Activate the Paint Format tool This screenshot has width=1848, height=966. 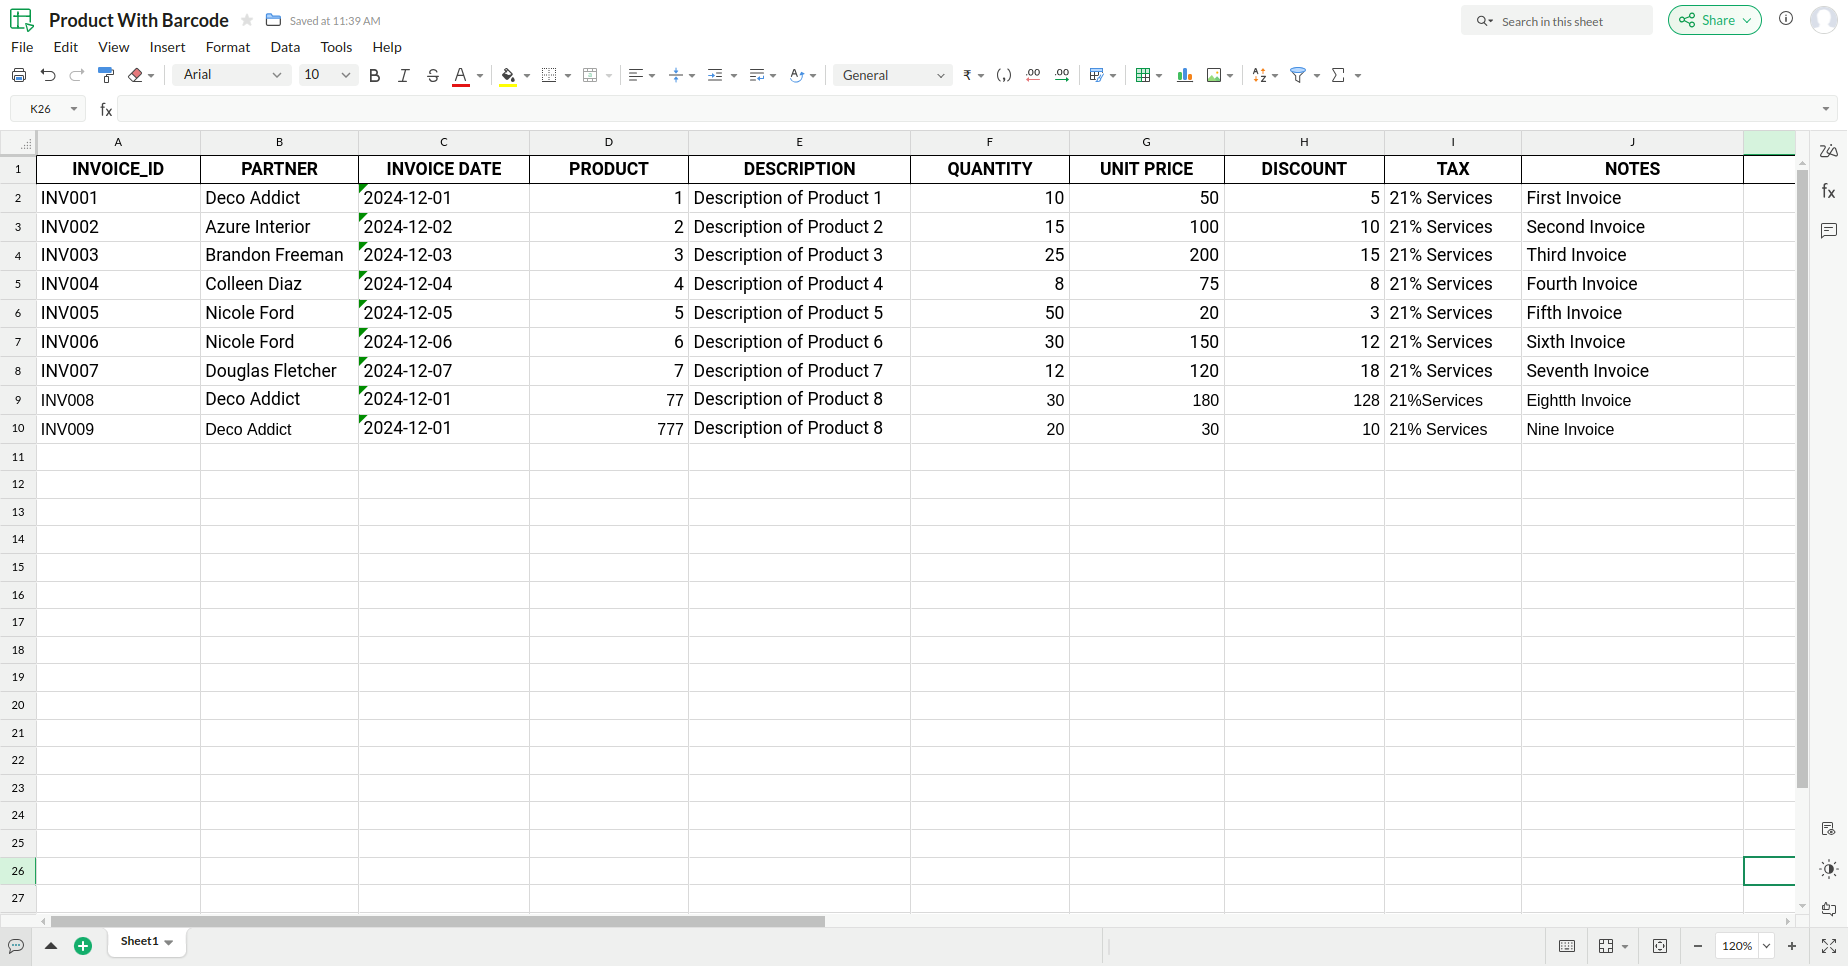click(x=106, y=75)
